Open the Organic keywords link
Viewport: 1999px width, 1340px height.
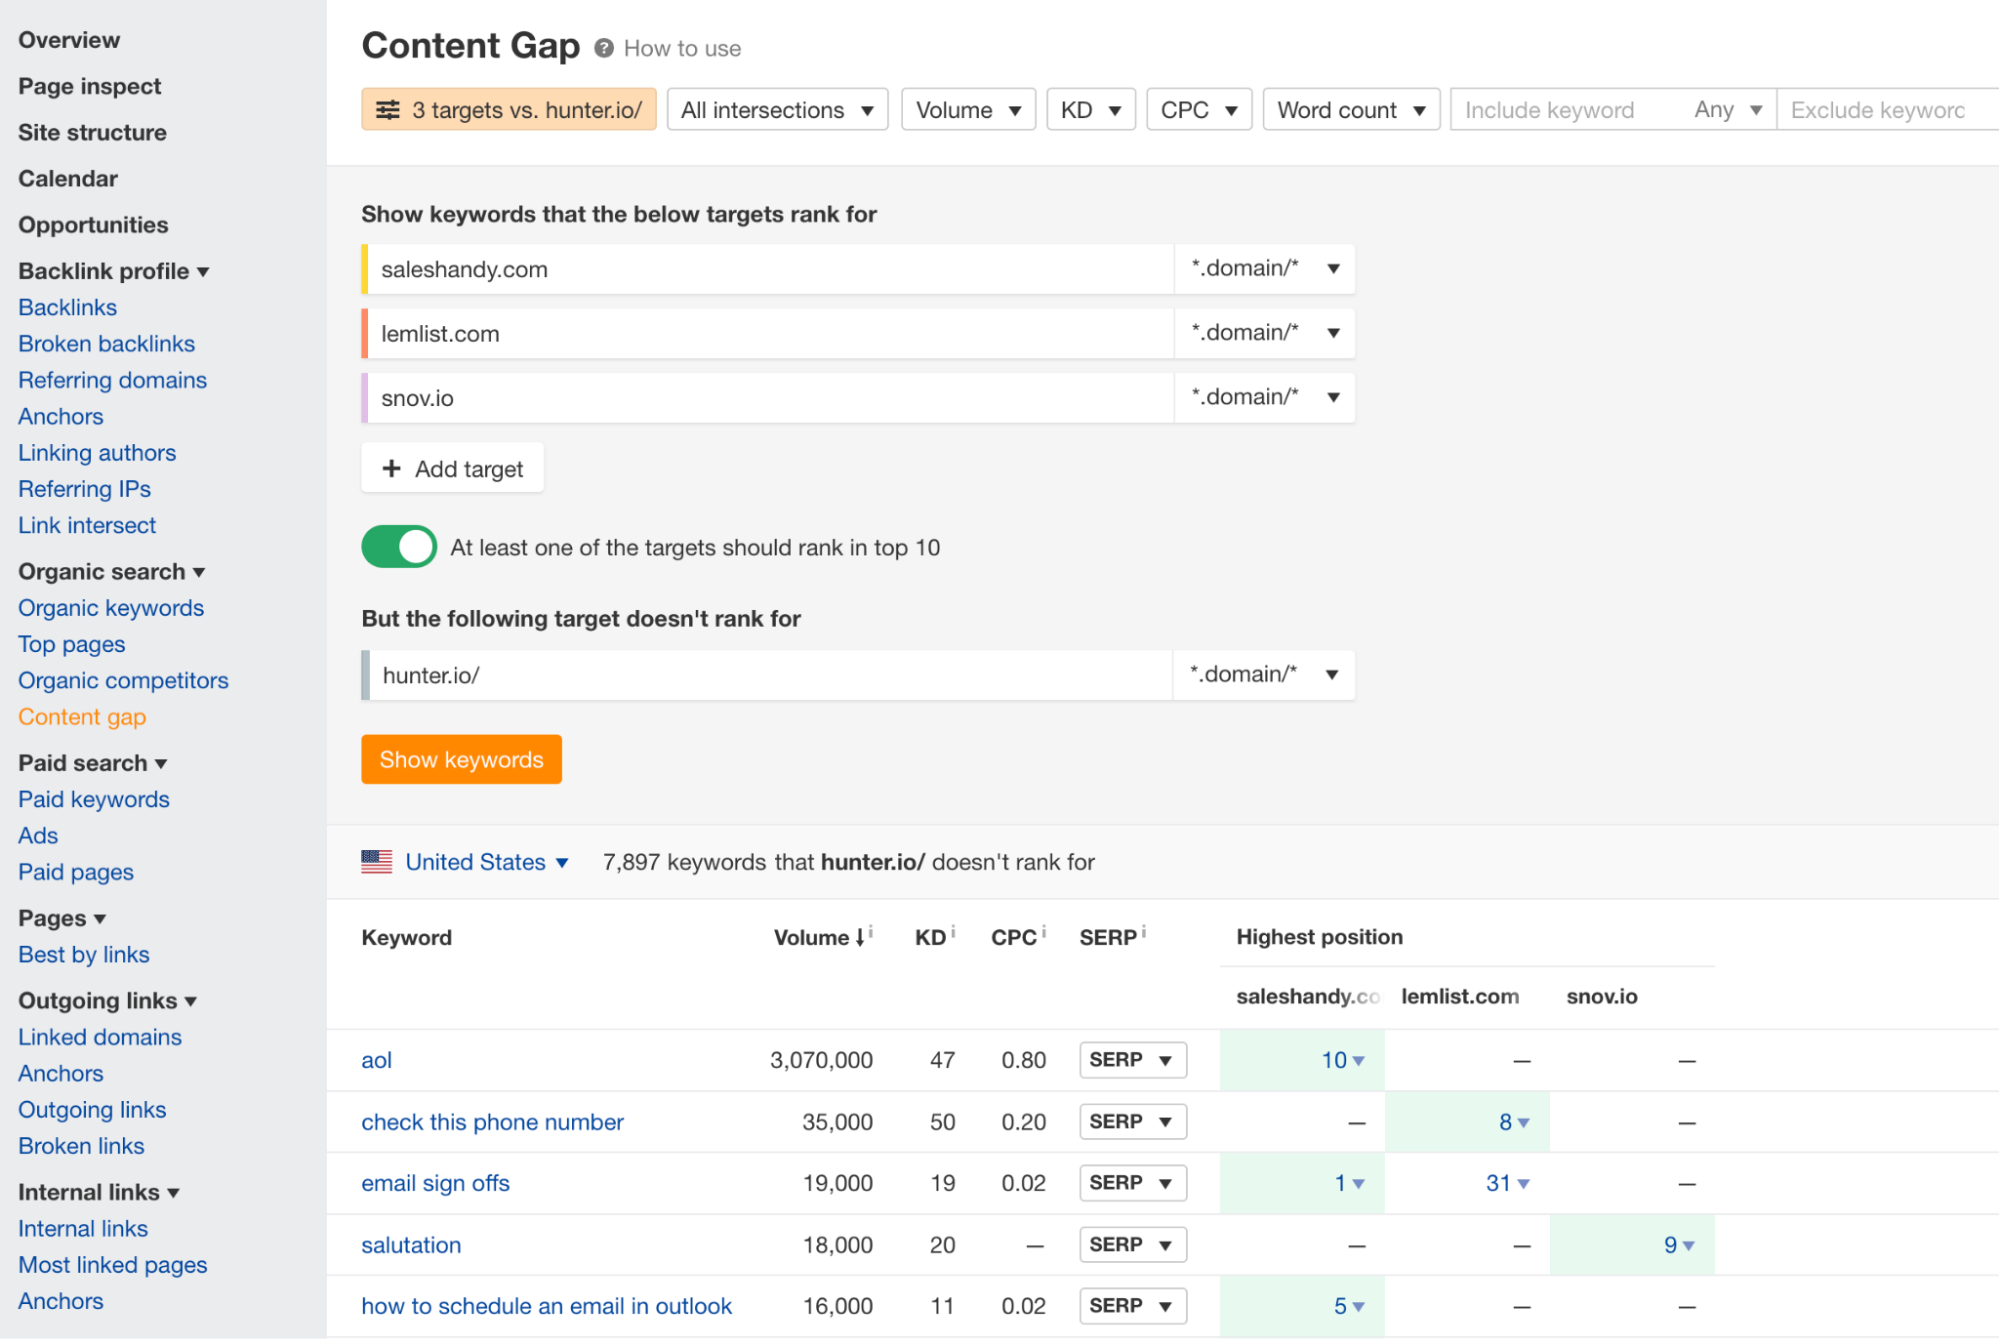(111, 608)
